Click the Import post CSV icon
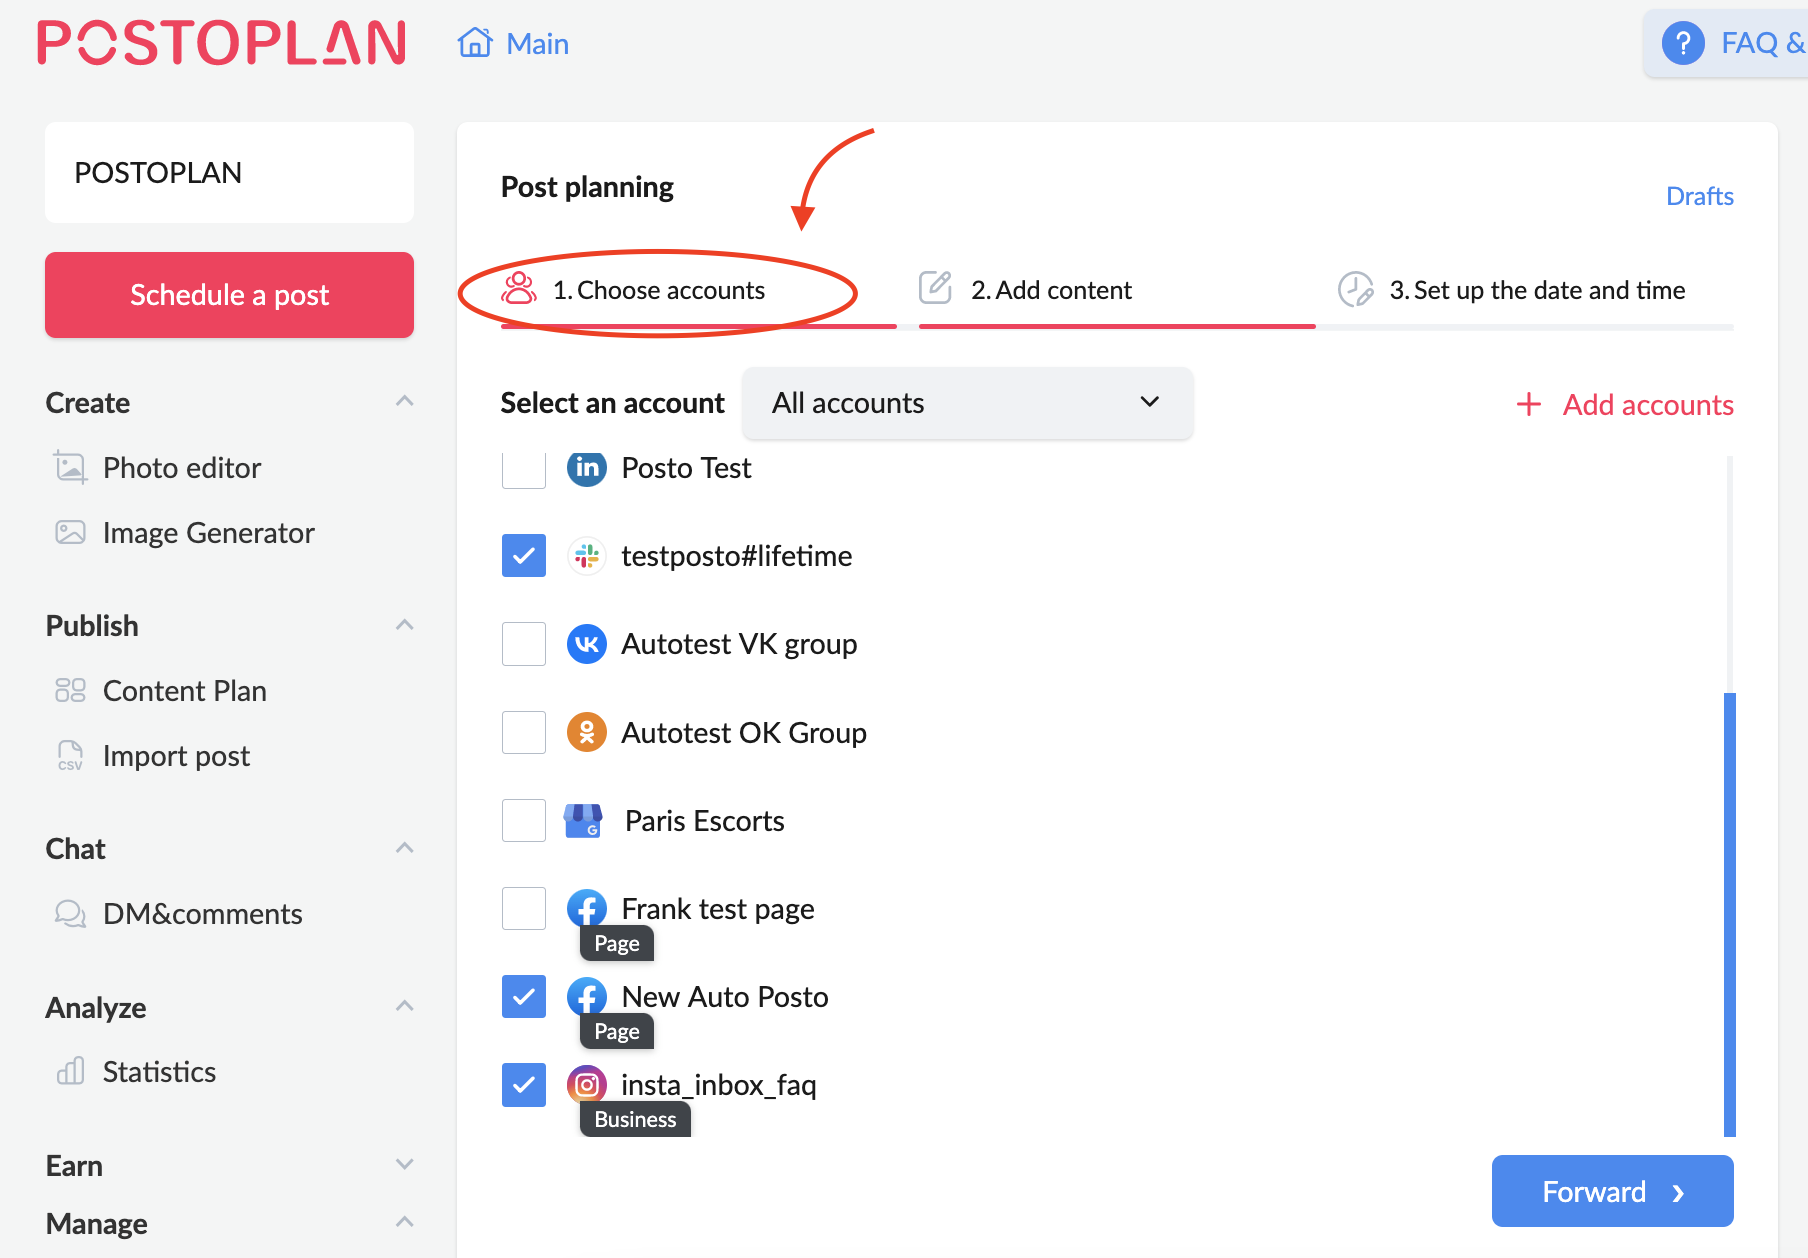This screenshot has height=1258, width=1808. tap(70, 756)
